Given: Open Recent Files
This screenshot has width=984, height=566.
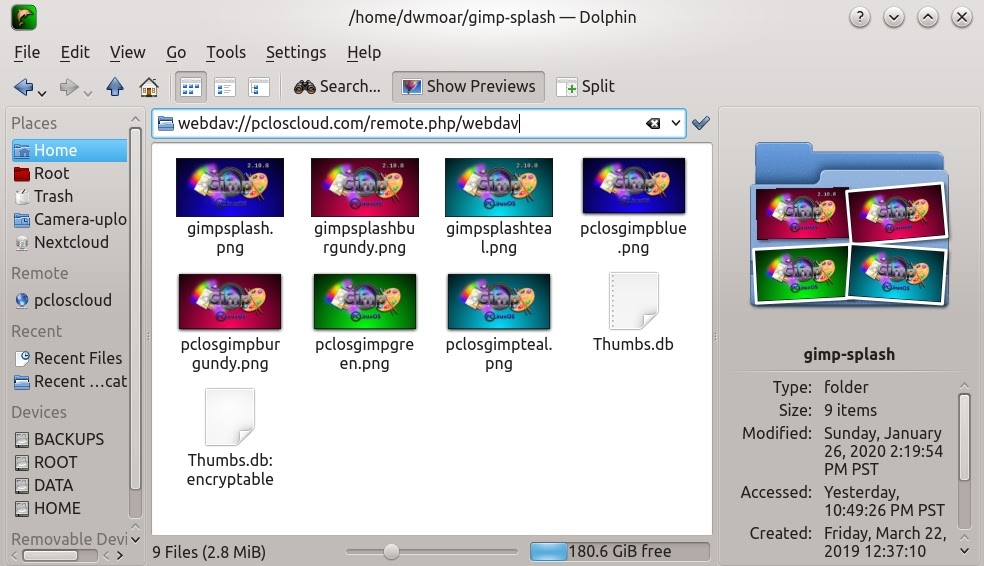Looking at the screenshot, I should (x=69, y=358).
